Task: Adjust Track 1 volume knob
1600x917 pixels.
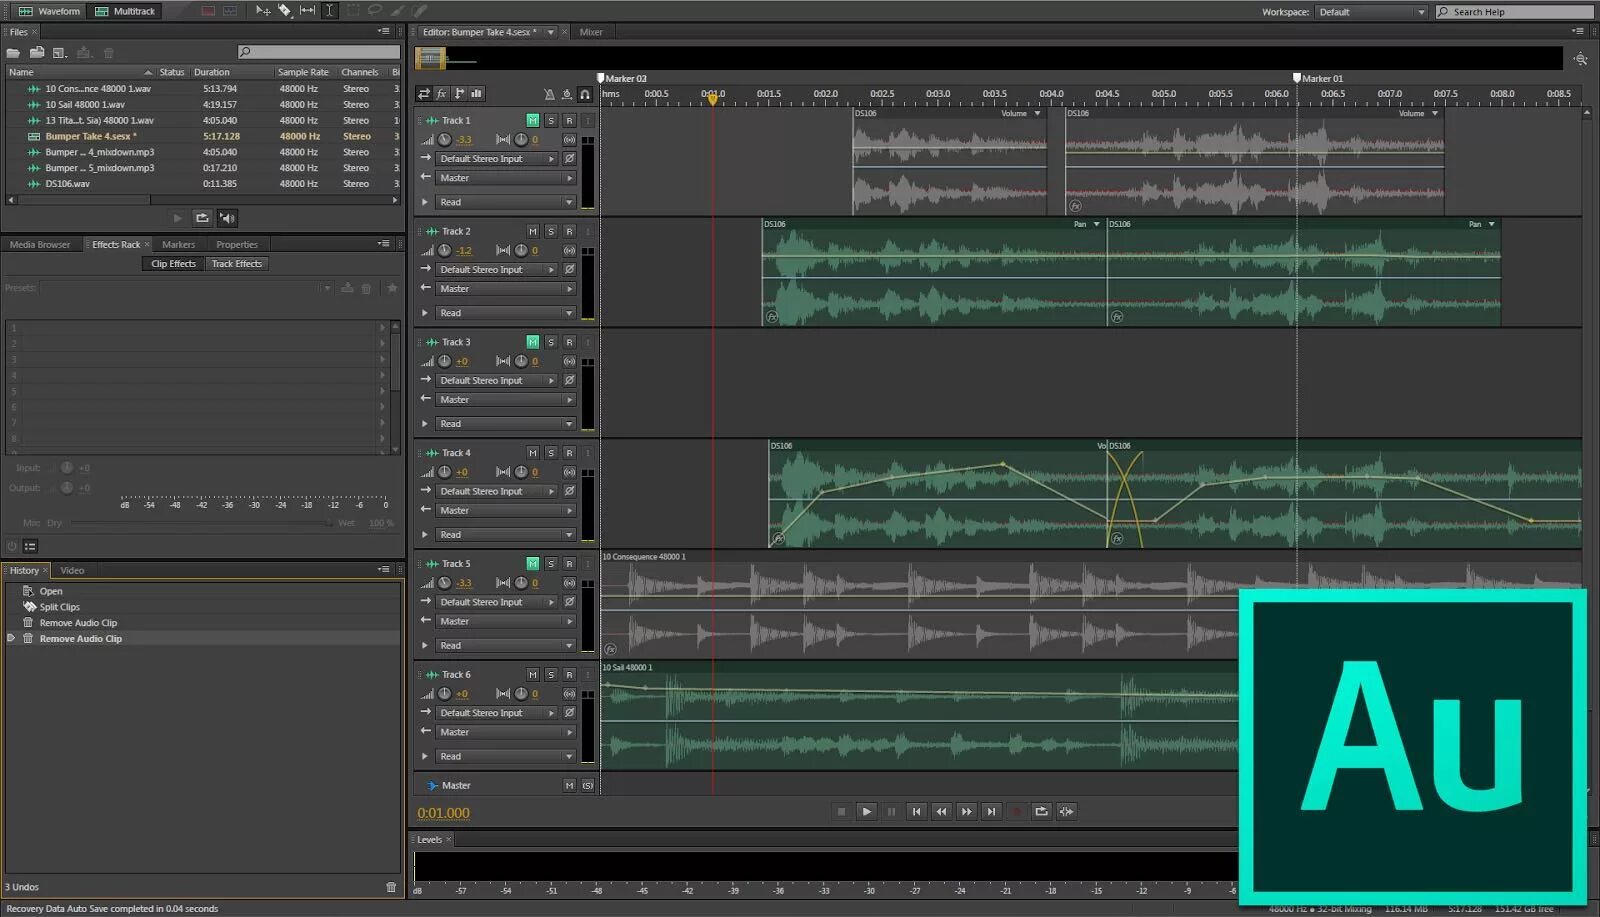Action: coord(445,140)
